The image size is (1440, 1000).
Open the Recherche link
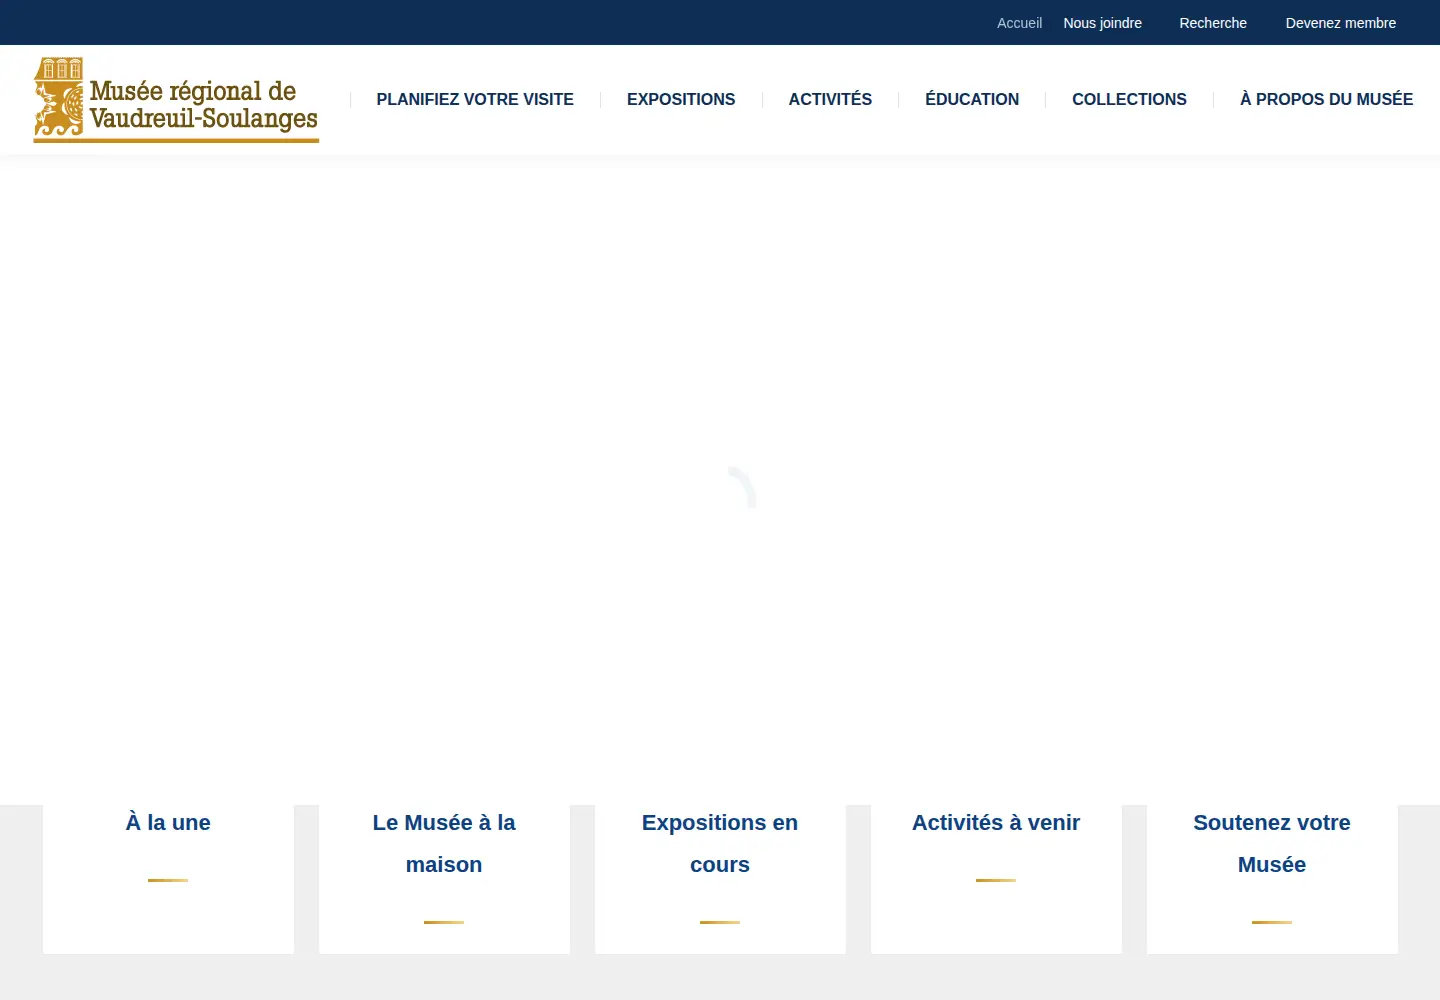pyautogui.click(x=1213, y=23)
